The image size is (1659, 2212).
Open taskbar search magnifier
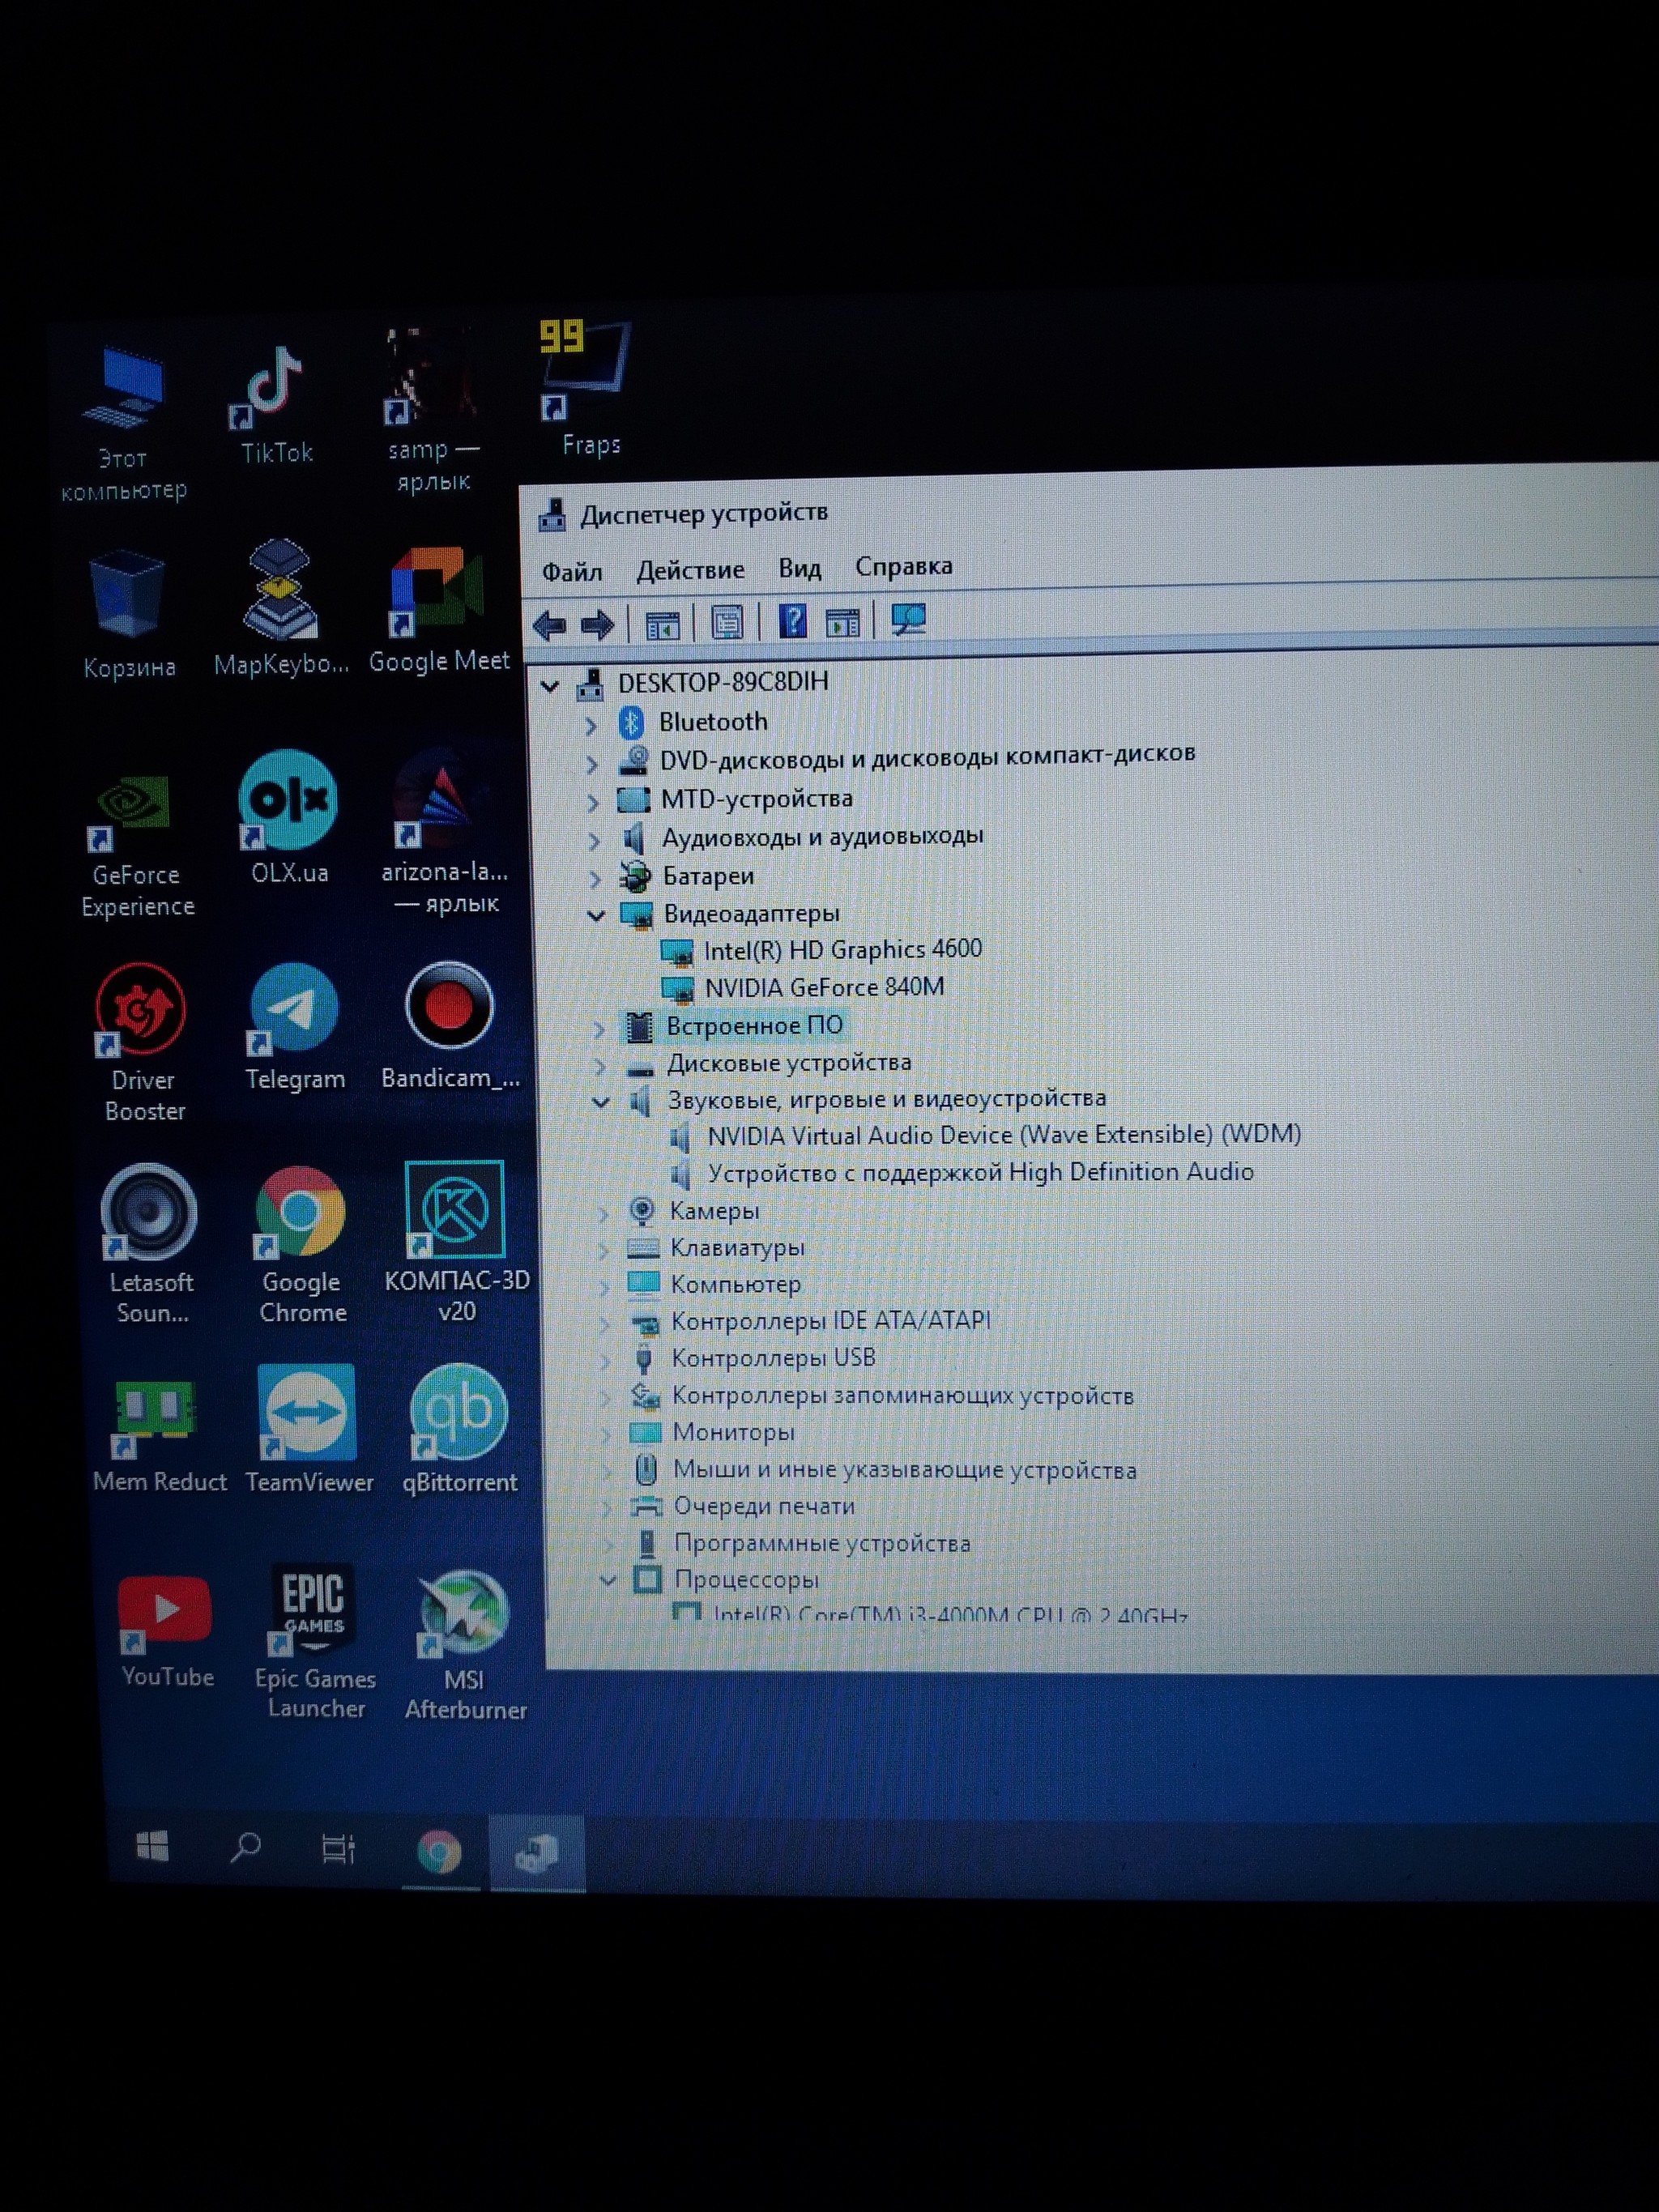[x=245, y=1847]
